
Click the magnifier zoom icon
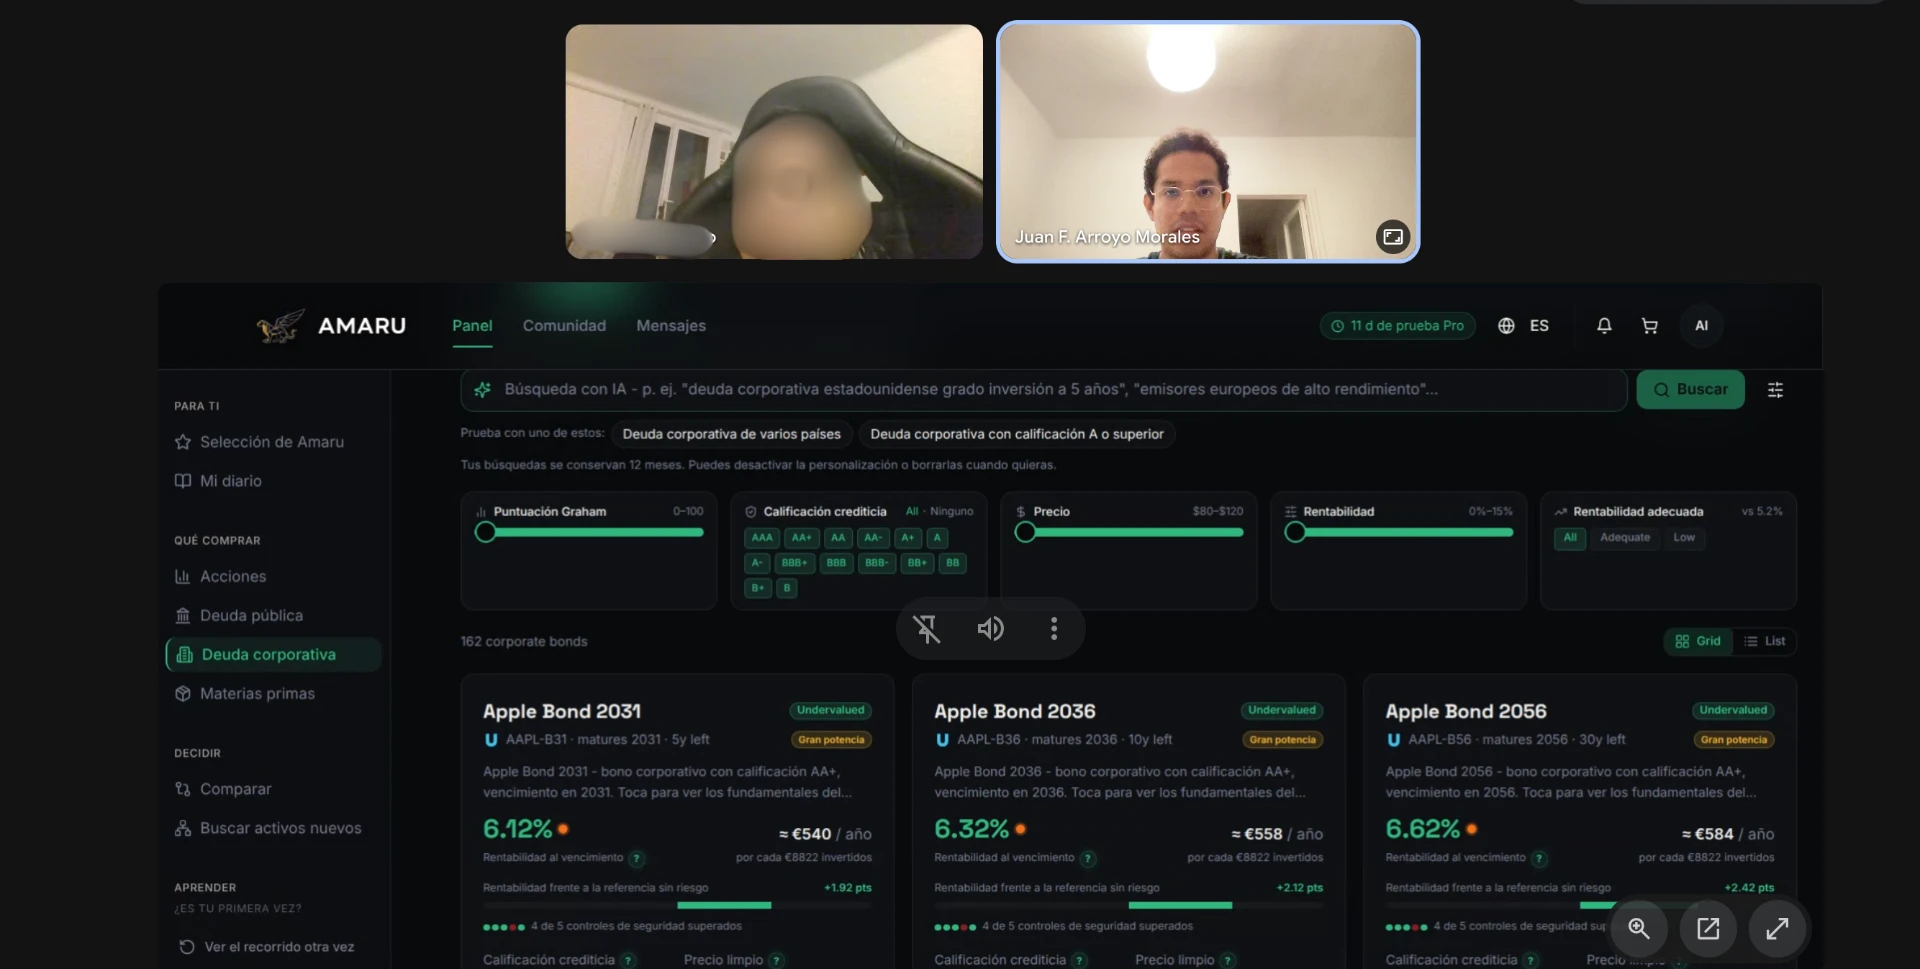[x=1638, y=928]
